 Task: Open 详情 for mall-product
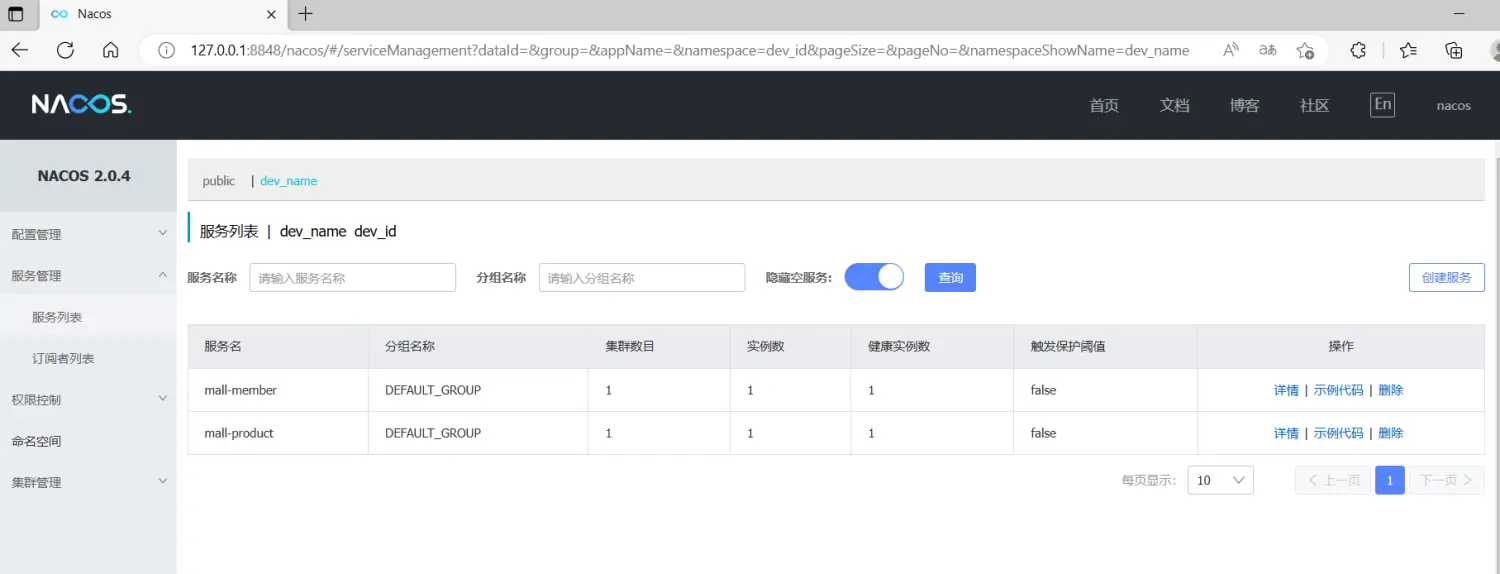(1286, 433)
